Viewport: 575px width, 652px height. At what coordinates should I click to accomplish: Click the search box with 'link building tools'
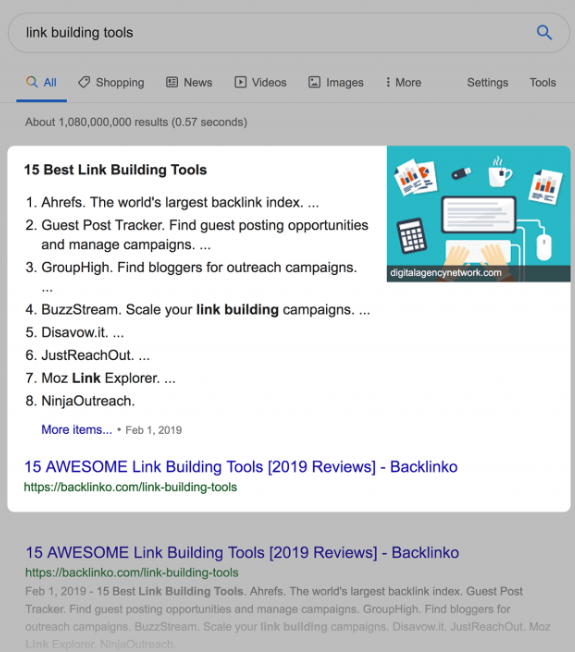click(289, 32)
